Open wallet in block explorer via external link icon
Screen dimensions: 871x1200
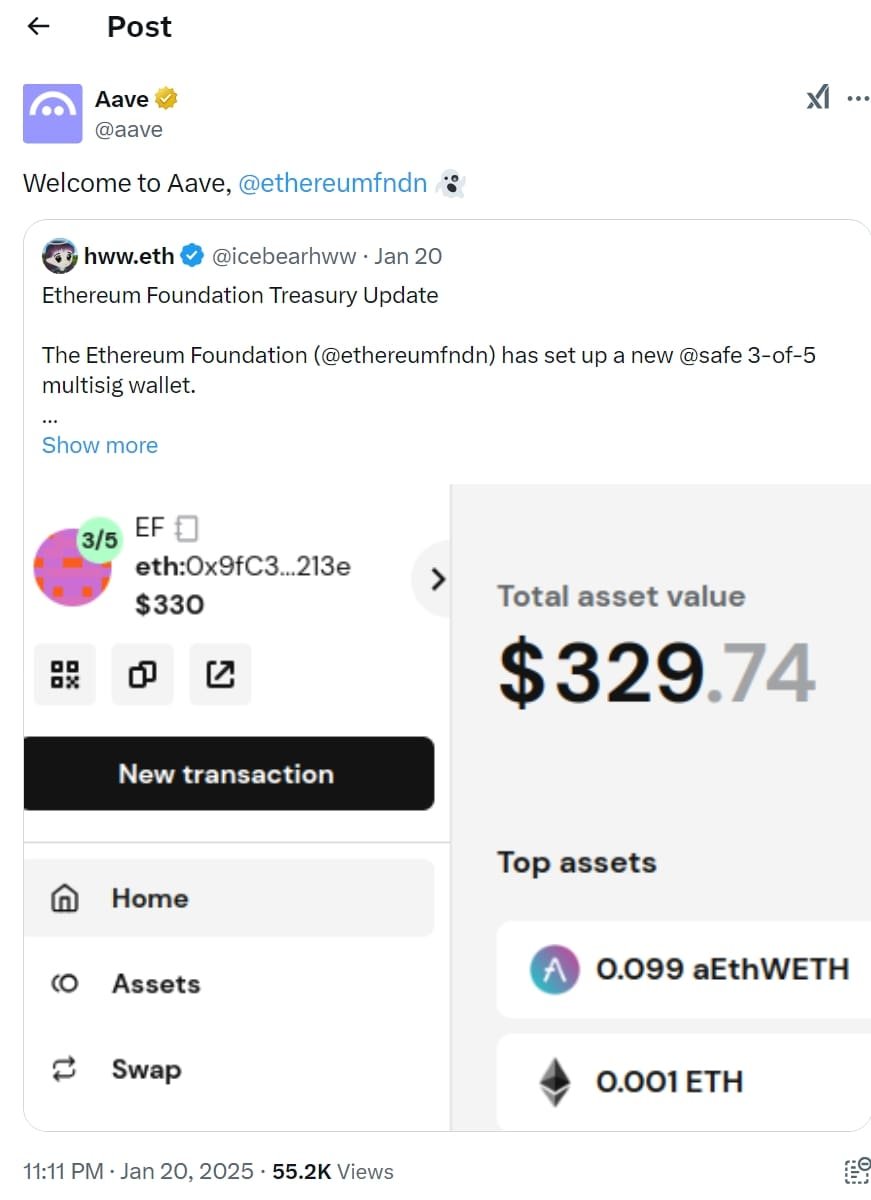pyautogui.click(x=220, y=674)
